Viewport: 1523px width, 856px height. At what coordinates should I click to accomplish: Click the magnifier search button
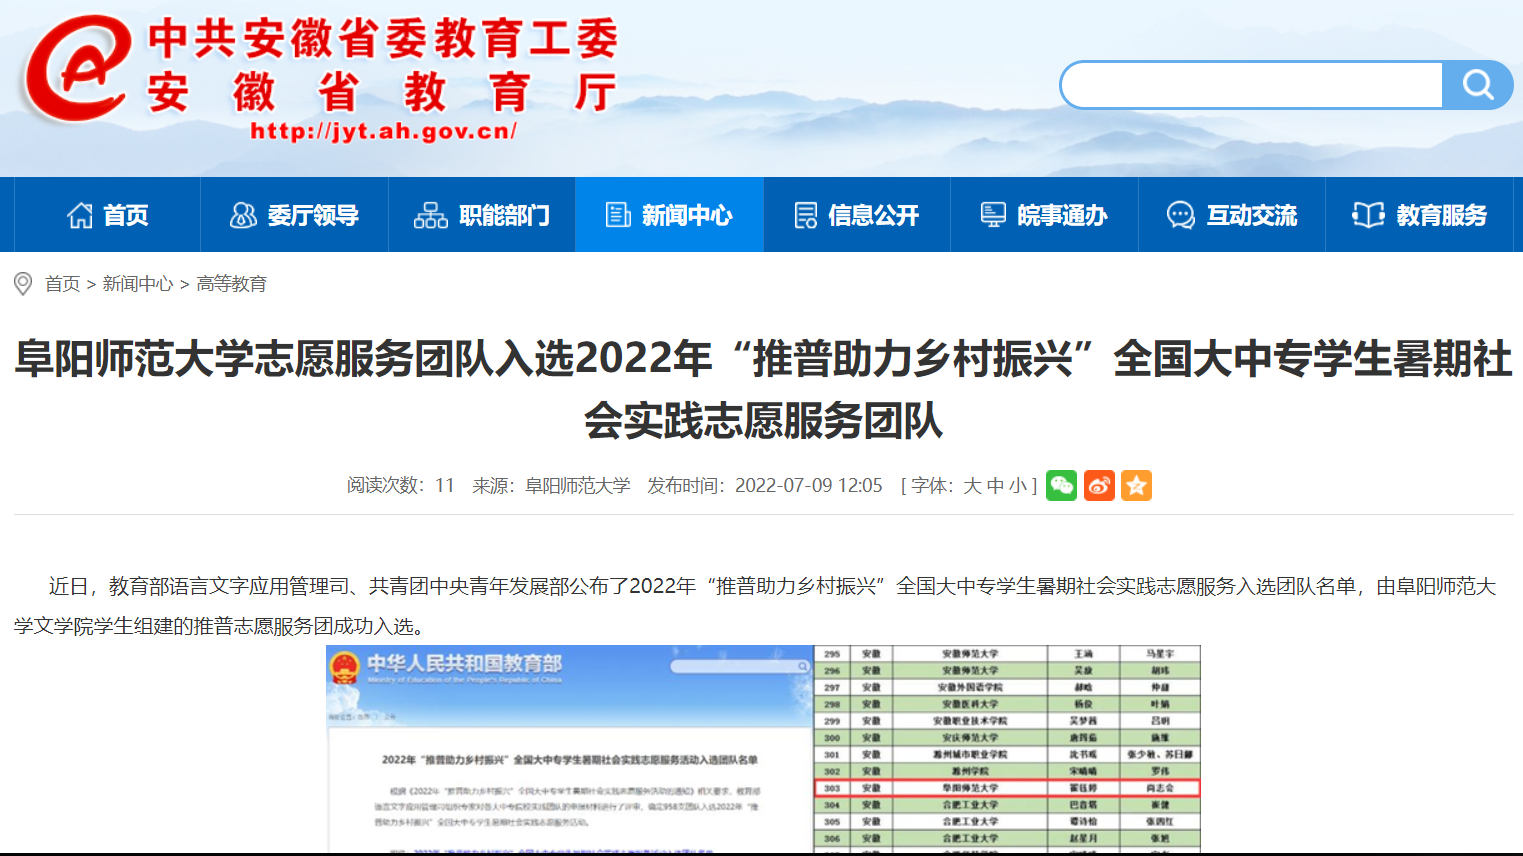point(1477,85)
